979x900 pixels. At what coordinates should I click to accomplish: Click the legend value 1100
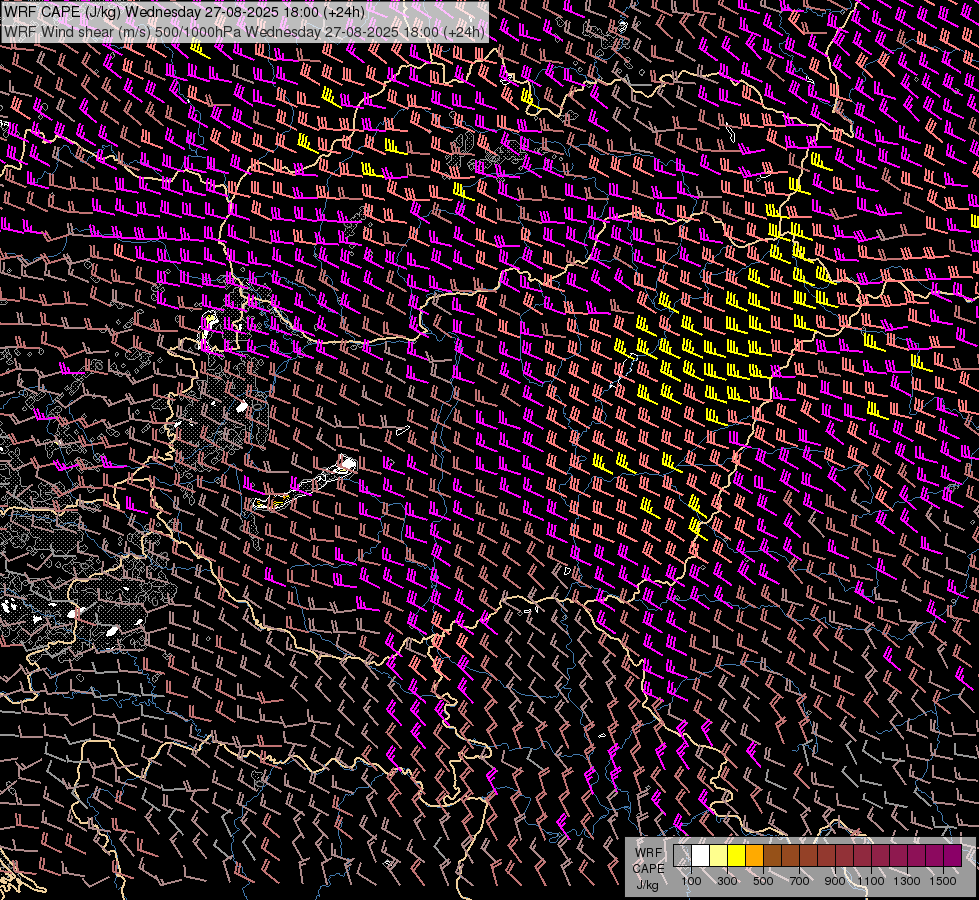click(x=871, y=881)
